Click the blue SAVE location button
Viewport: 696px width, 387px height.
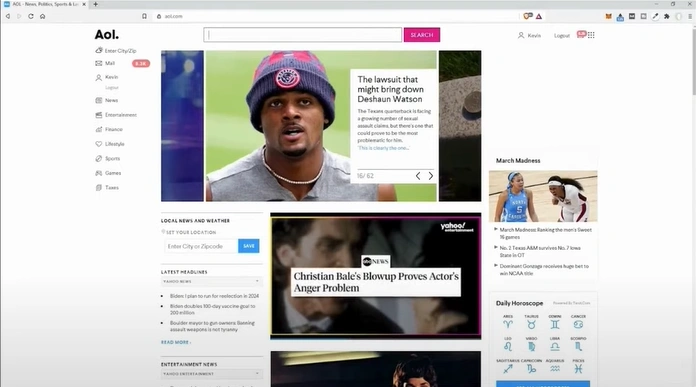coord(249,246)
